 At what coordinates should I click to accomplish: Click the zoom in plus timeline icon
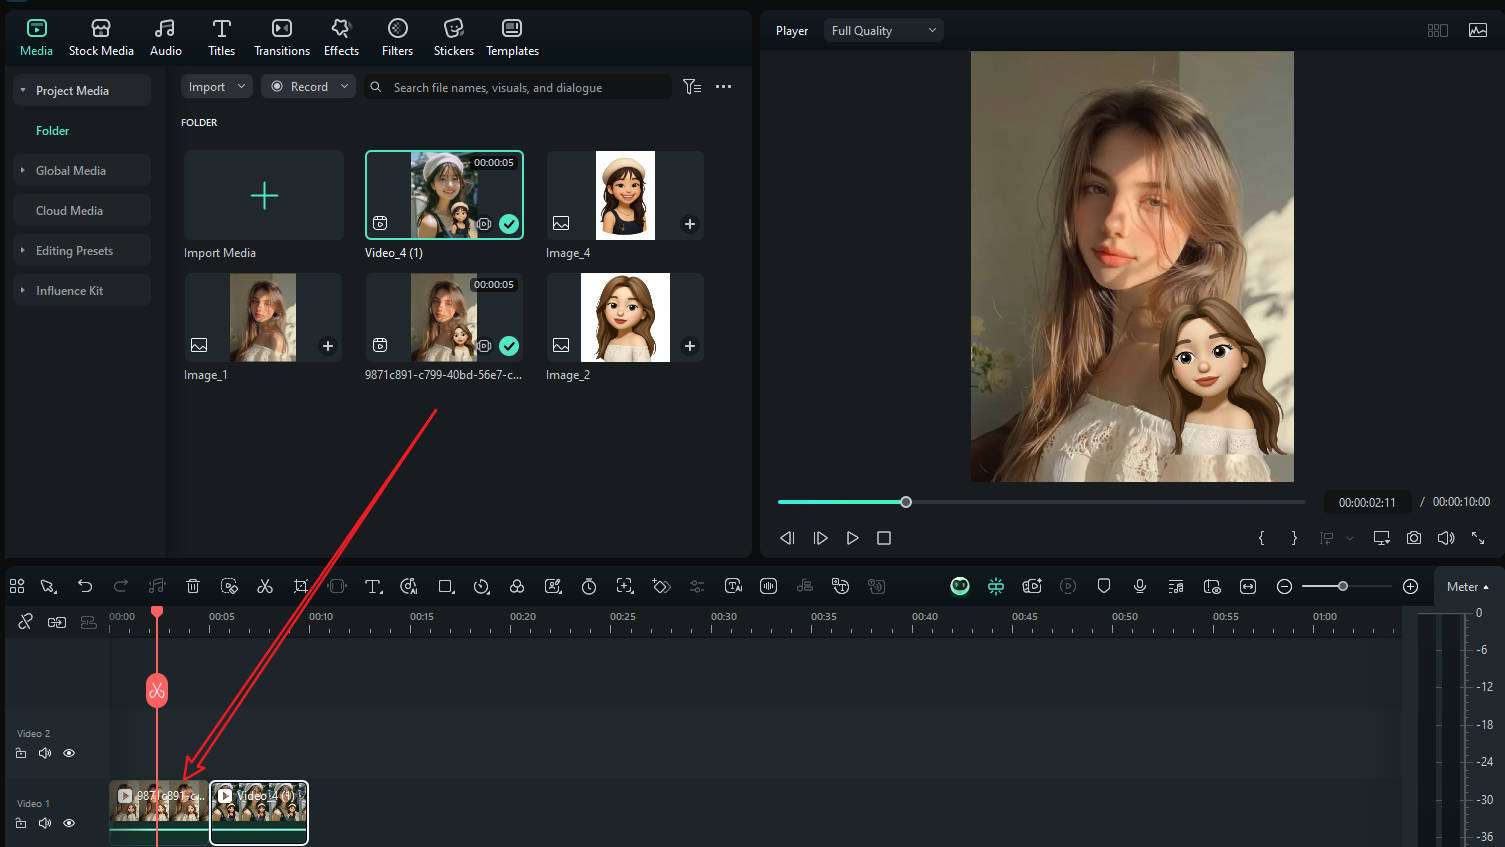click(1411, 586)
